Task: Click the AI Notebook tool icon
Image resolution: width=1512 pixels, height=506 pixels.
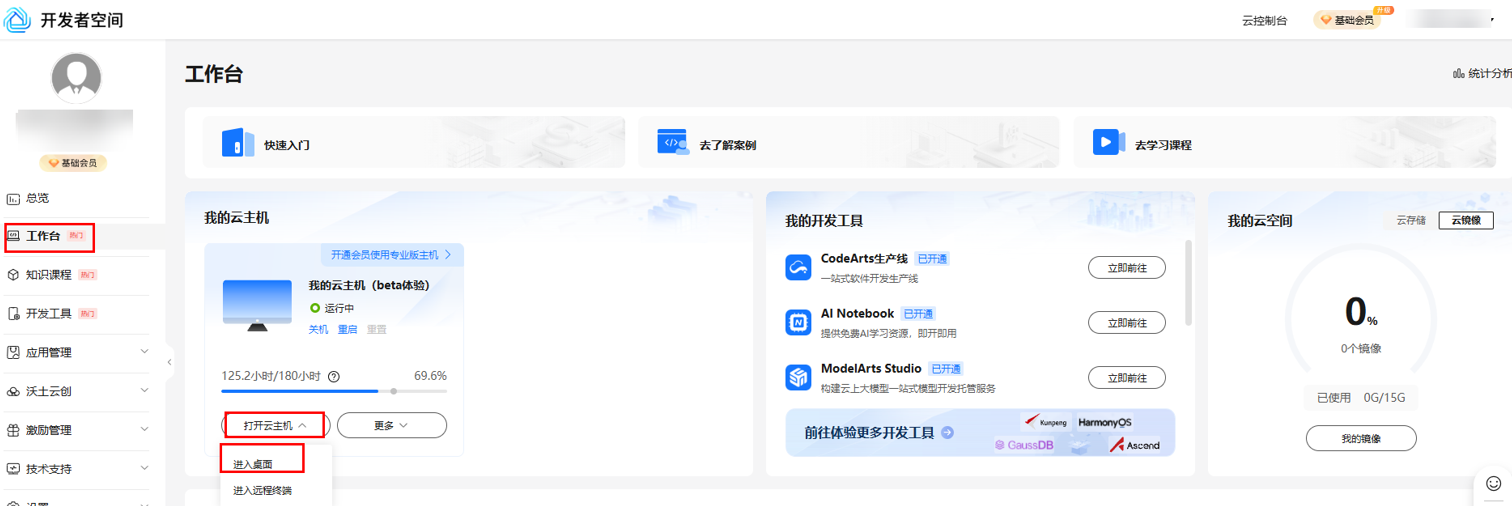Action: [798, 322]
